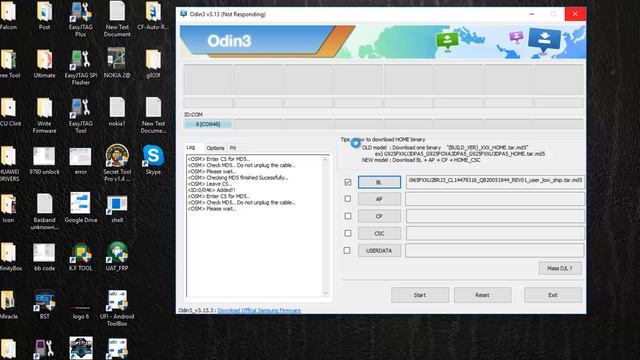Click the log panel vertical scrollbar
This screenshot has width=640, height=360.
(325, 226)
